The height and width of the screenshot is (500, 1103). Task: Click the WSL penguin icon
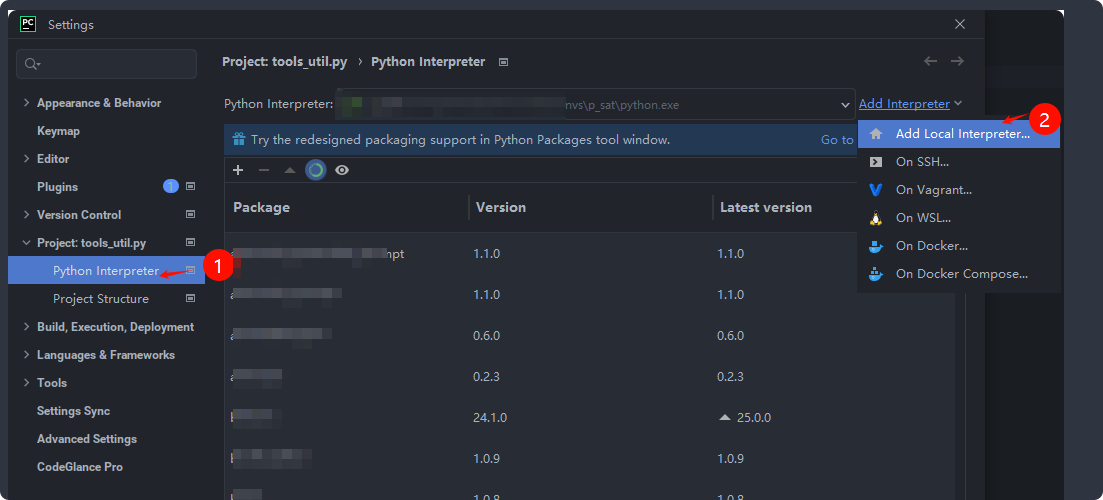pos(876,218)
